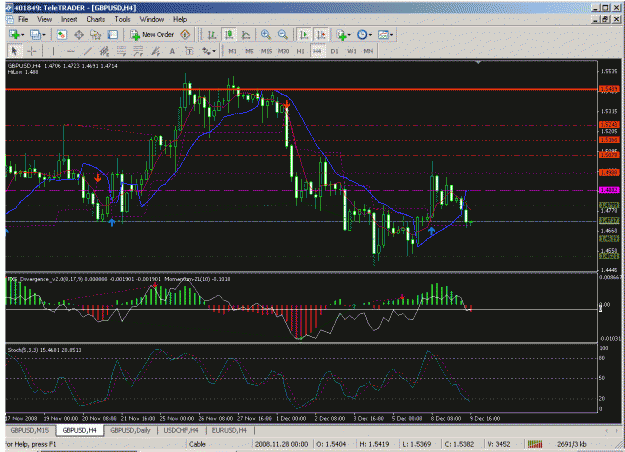This screenshot has height=452, width=625.
Task: Open the Periods clock dropdown
Action: (x=364, y=35)
